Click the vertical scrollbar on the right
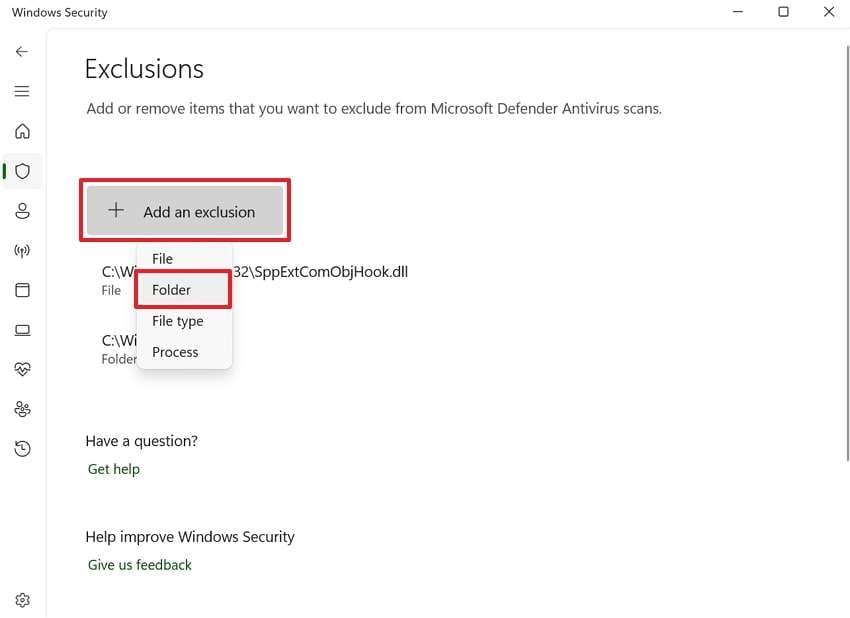Viewport: 850px width, 618px height. 847,254
